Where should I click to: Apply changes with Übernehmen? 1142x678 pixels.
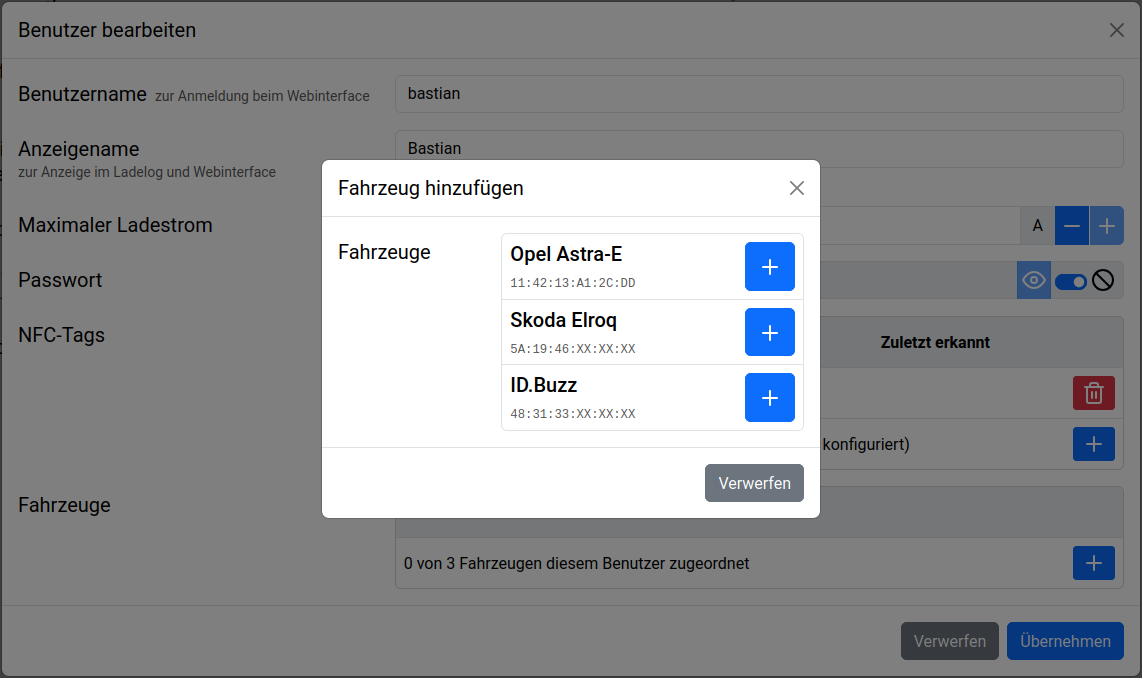click(x=1065, y=641)
